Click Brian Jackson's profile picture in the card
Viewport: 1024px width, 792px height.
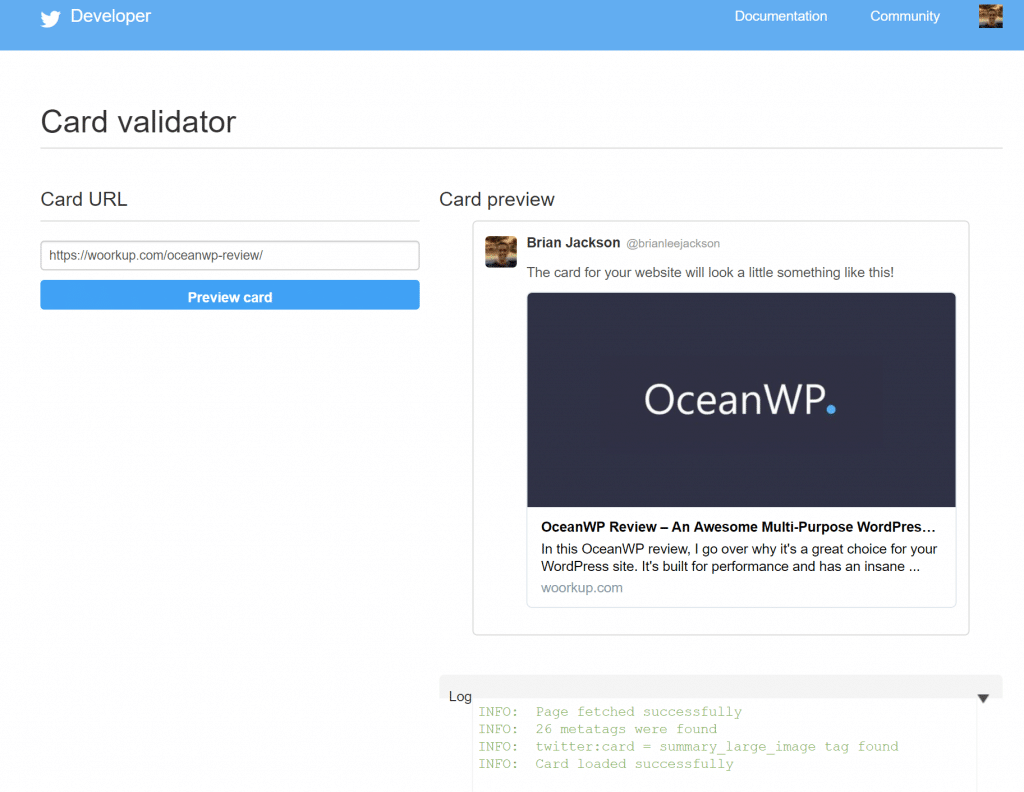pos(500,252)
